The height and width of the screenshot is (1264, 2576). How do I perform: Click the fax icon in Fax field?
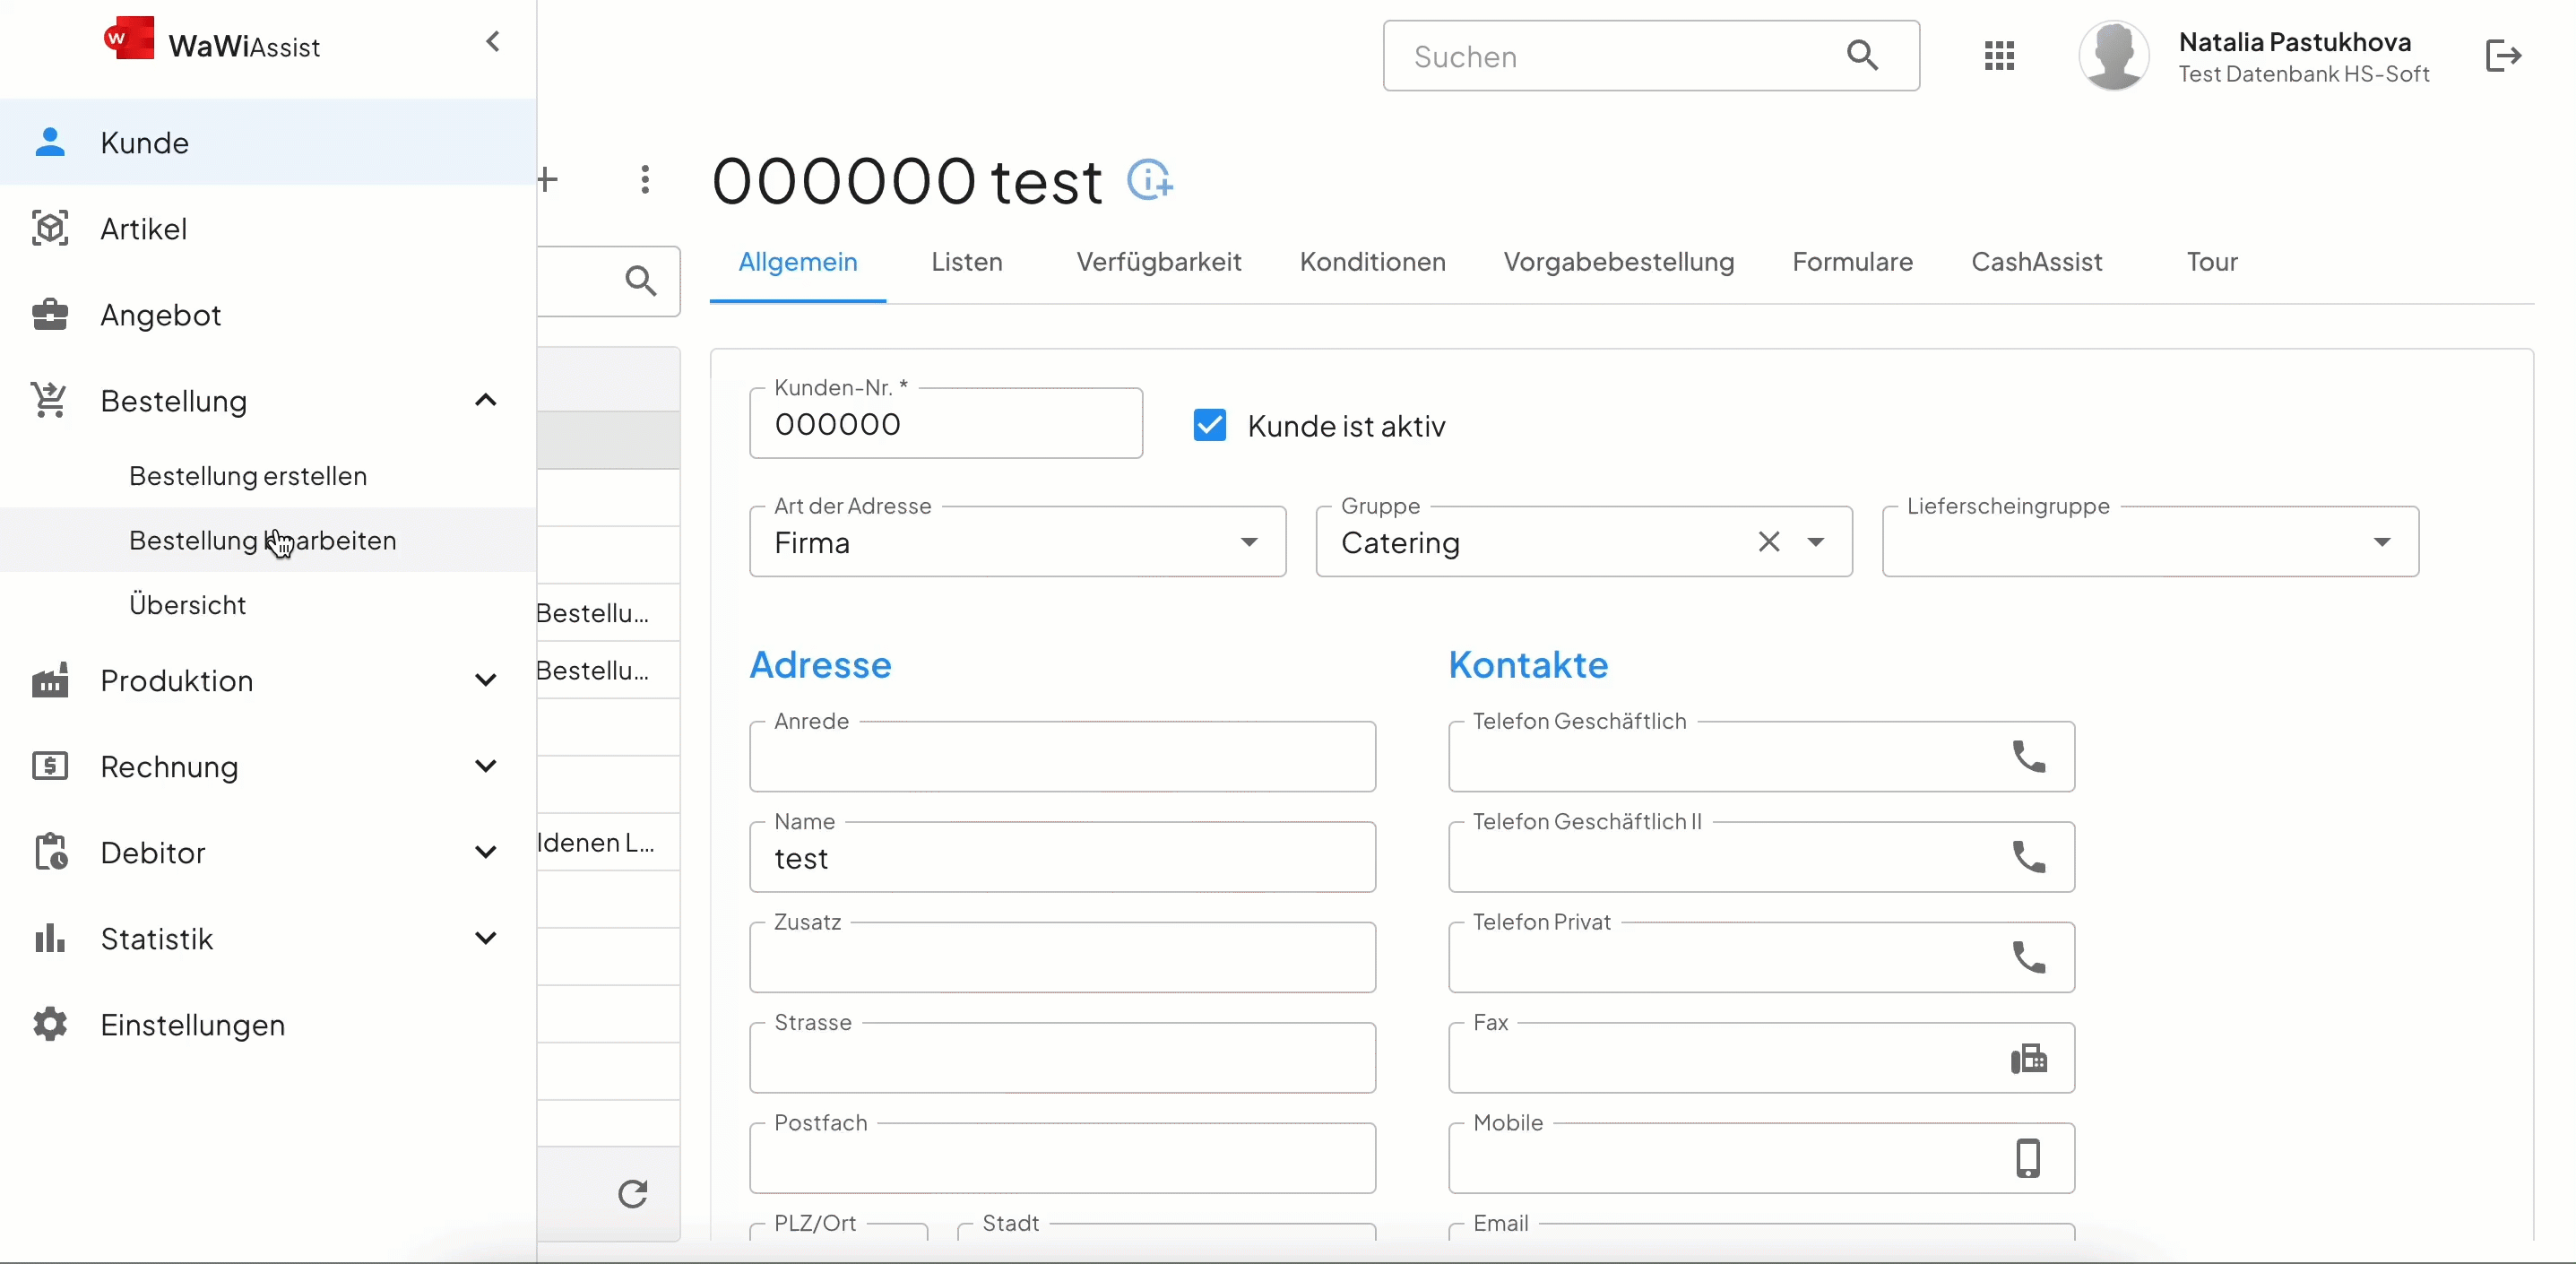coord(2028,1058)
